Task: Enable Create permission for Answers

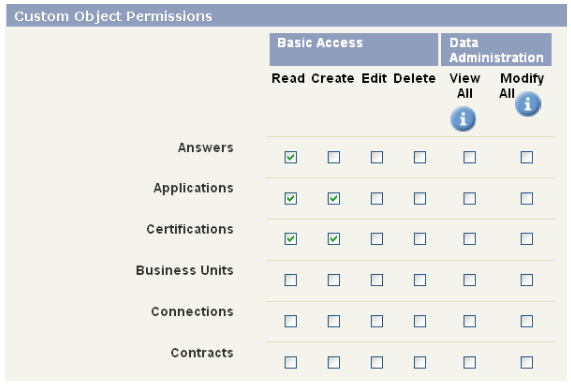Action: point(334,157)
